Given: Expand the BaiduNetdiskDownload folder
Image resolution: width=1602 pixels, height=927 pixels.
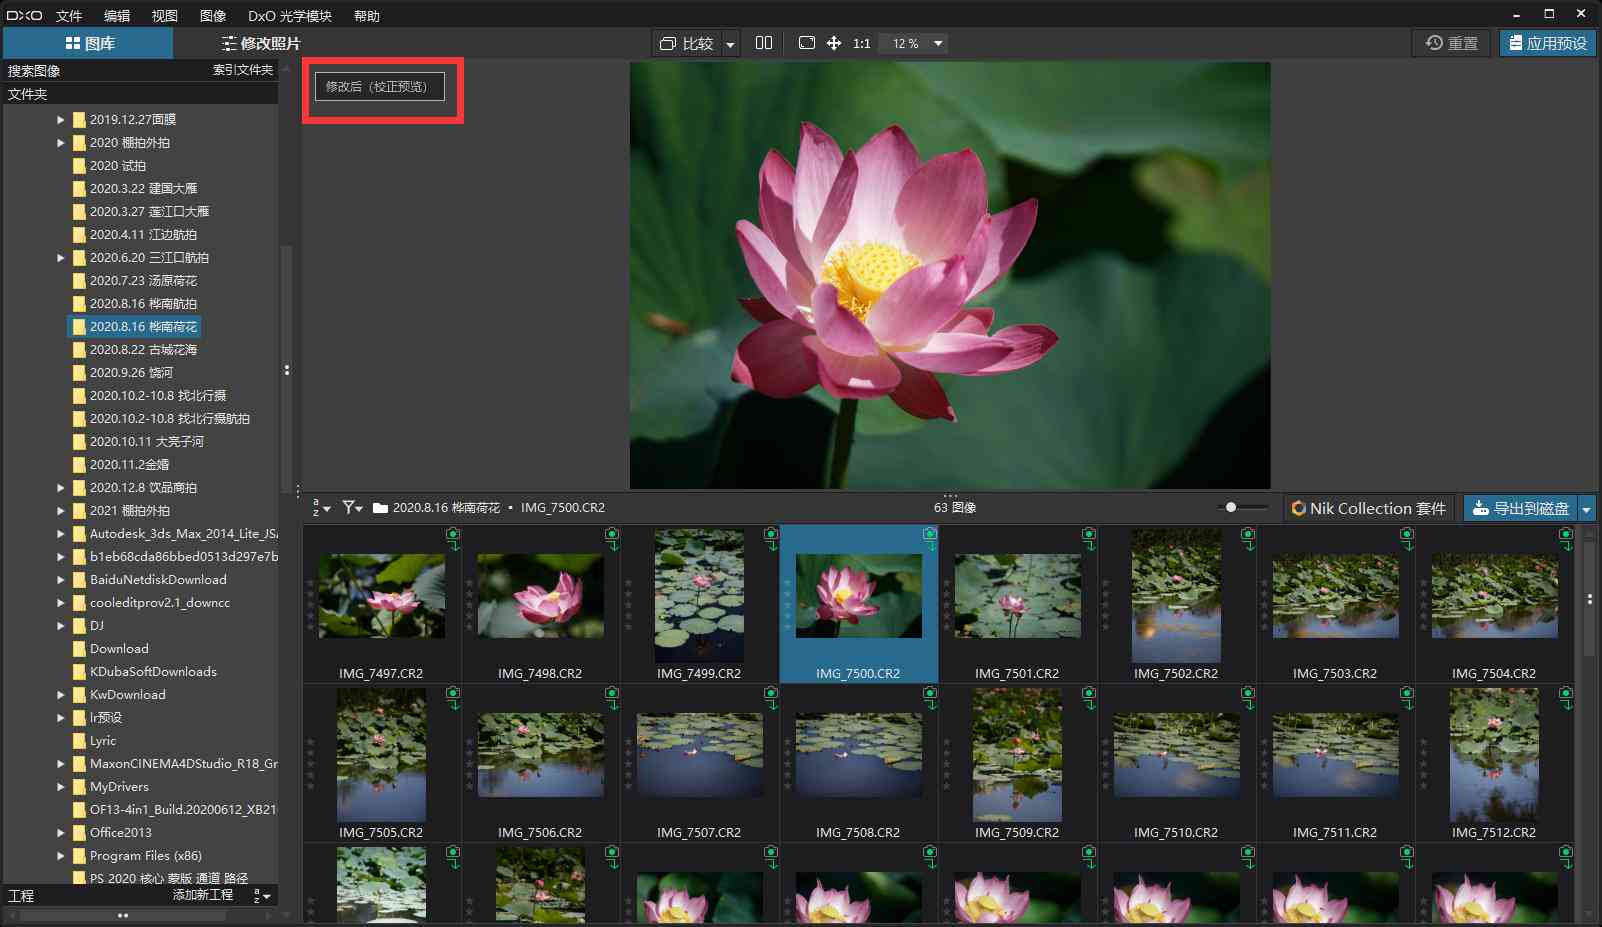Looking at the screenshot, I should (60, 580).
